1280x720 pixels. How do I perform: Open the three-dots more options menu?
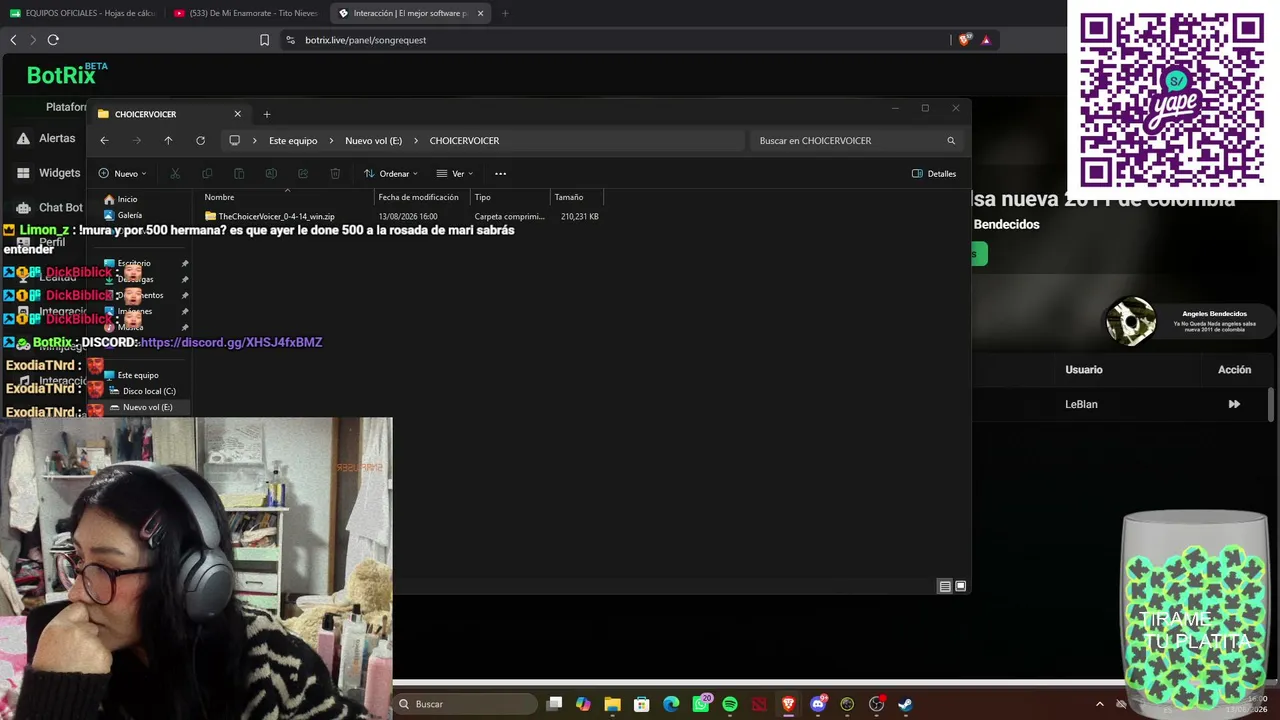pyautogui.click(x=500, y=174)
